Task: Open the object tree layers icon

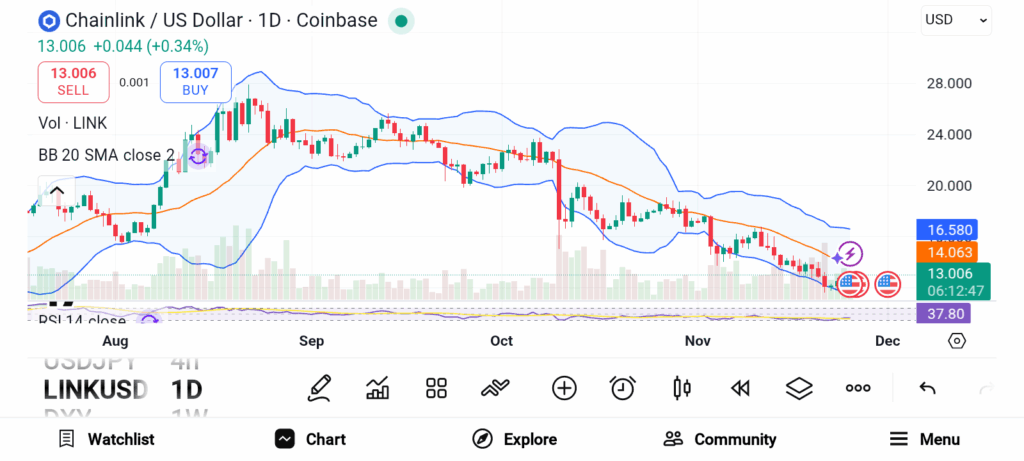Action: point(799,388)
